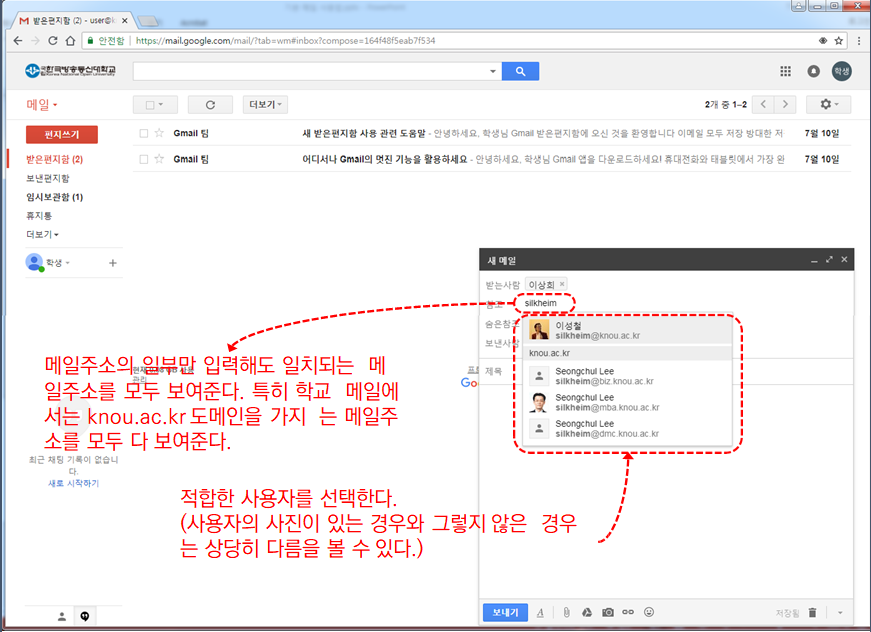Click the browser forward arrow

(x=36, y=41)
